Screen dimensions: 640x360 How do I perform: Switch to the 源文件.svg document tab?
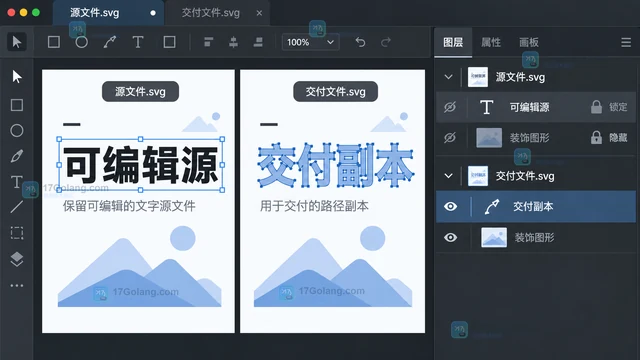click(108, 13)
